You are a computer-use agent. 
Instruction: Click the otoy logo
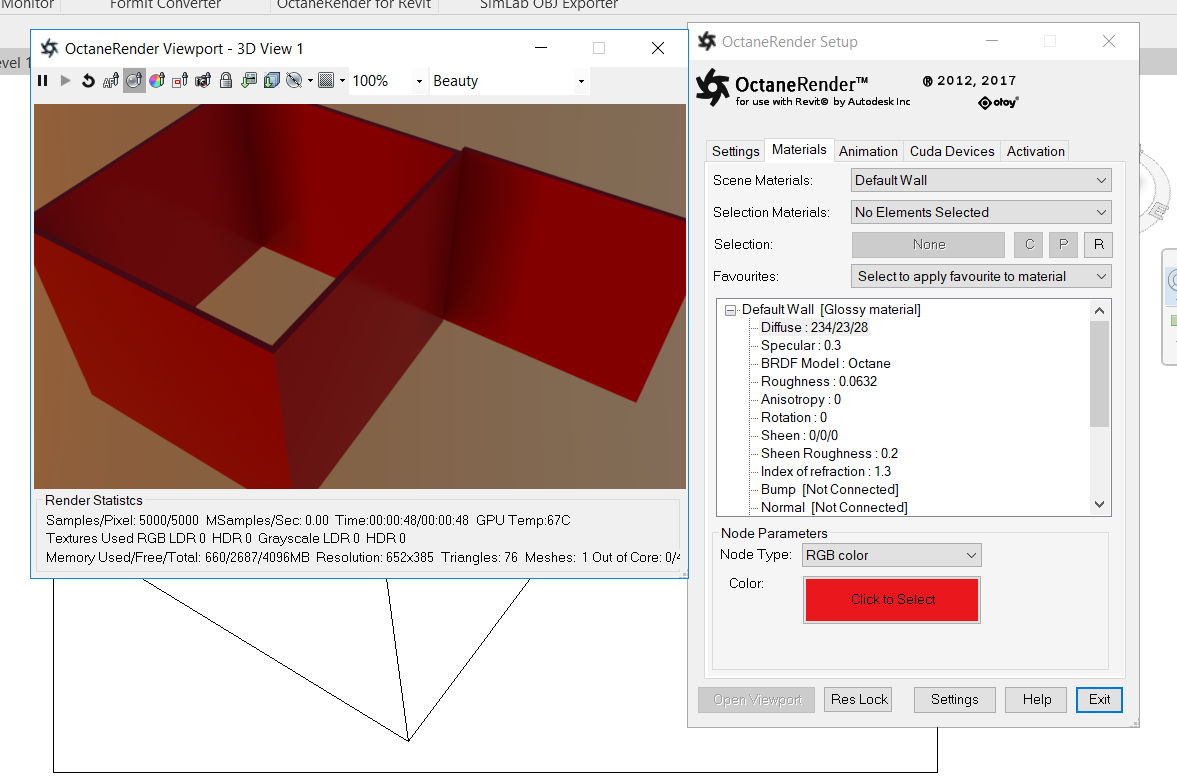pyautogui.click(x=998, y=102)
